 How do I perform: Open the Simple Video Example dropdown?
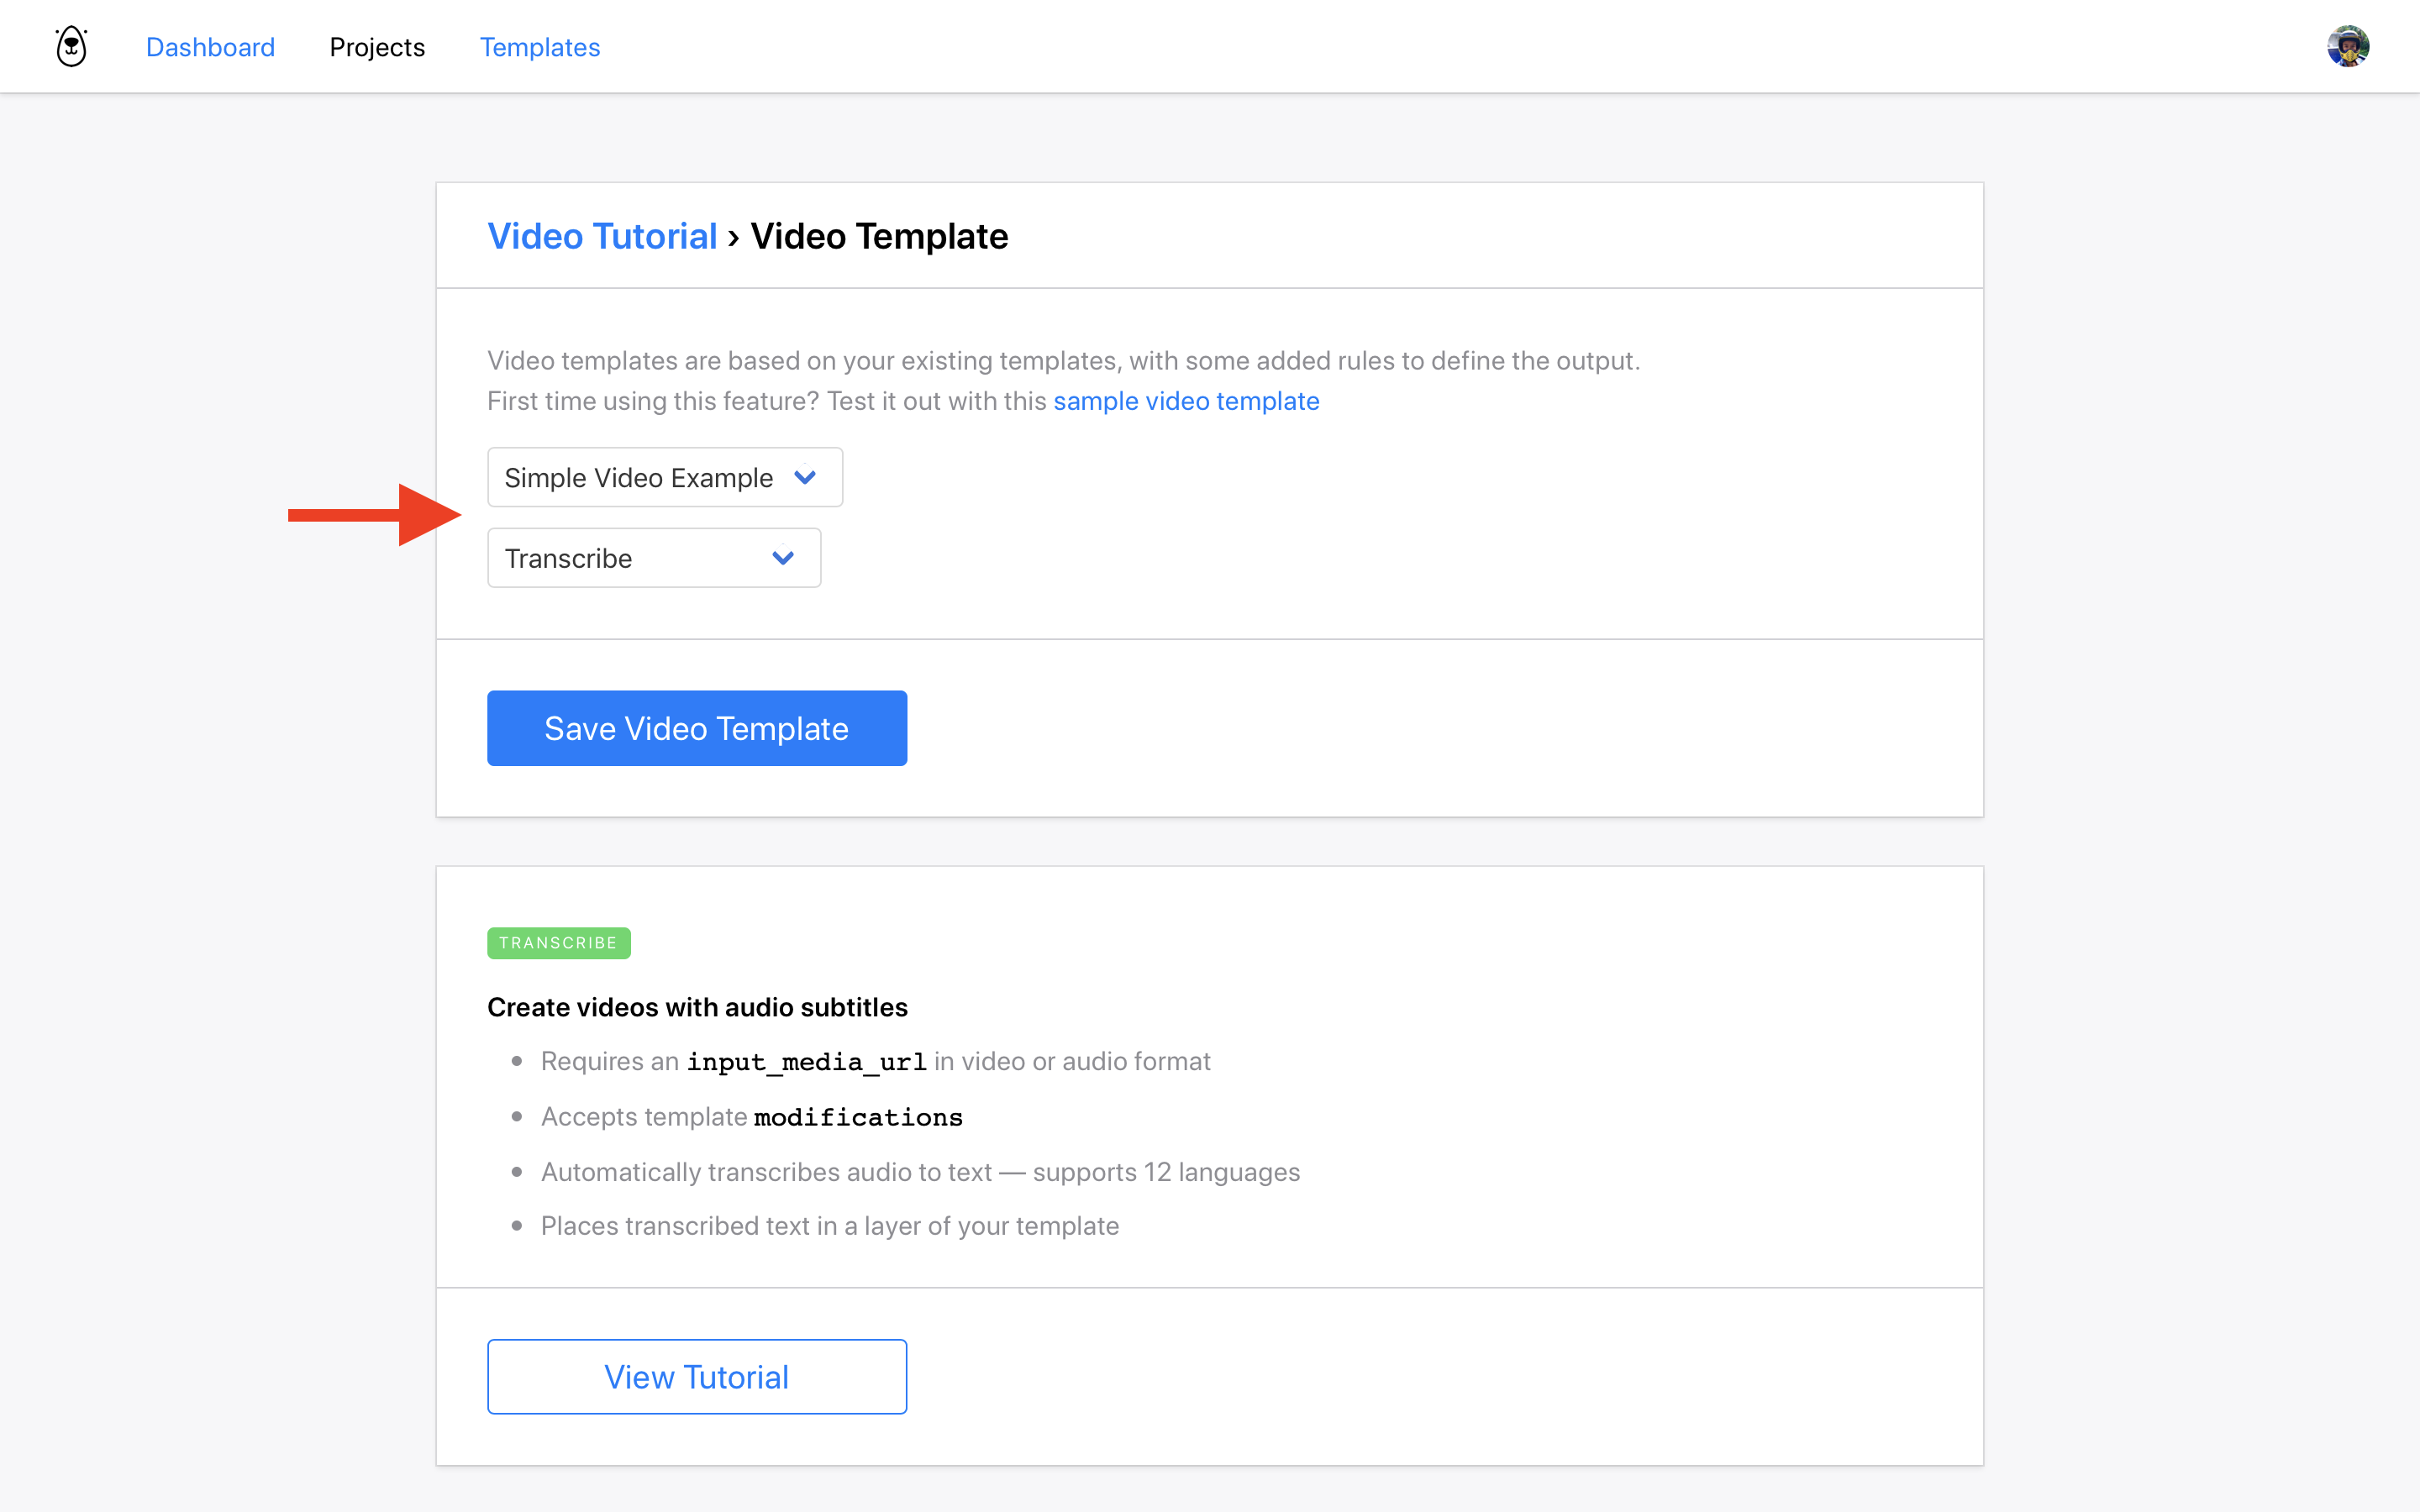(x=664, y=478)
